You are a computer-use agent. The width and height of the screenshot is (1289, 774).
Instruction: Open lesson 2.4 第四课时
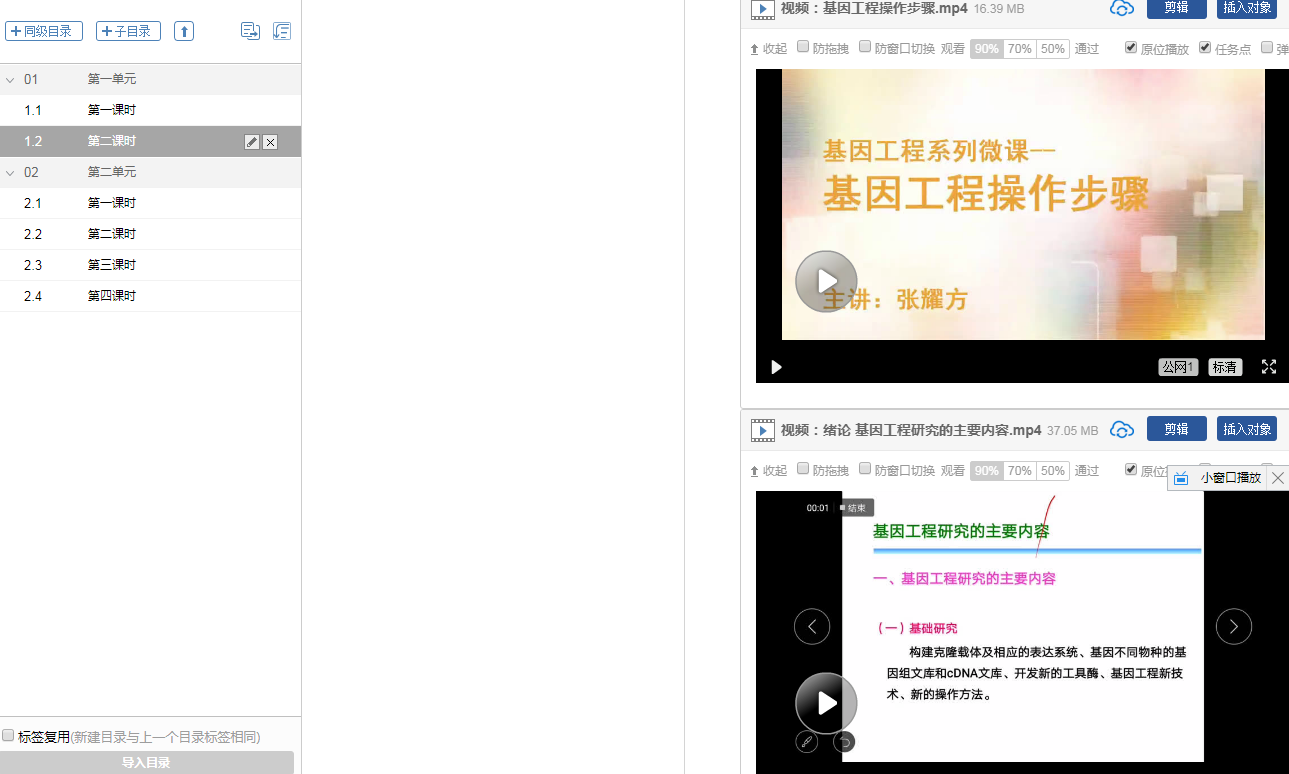150,296
